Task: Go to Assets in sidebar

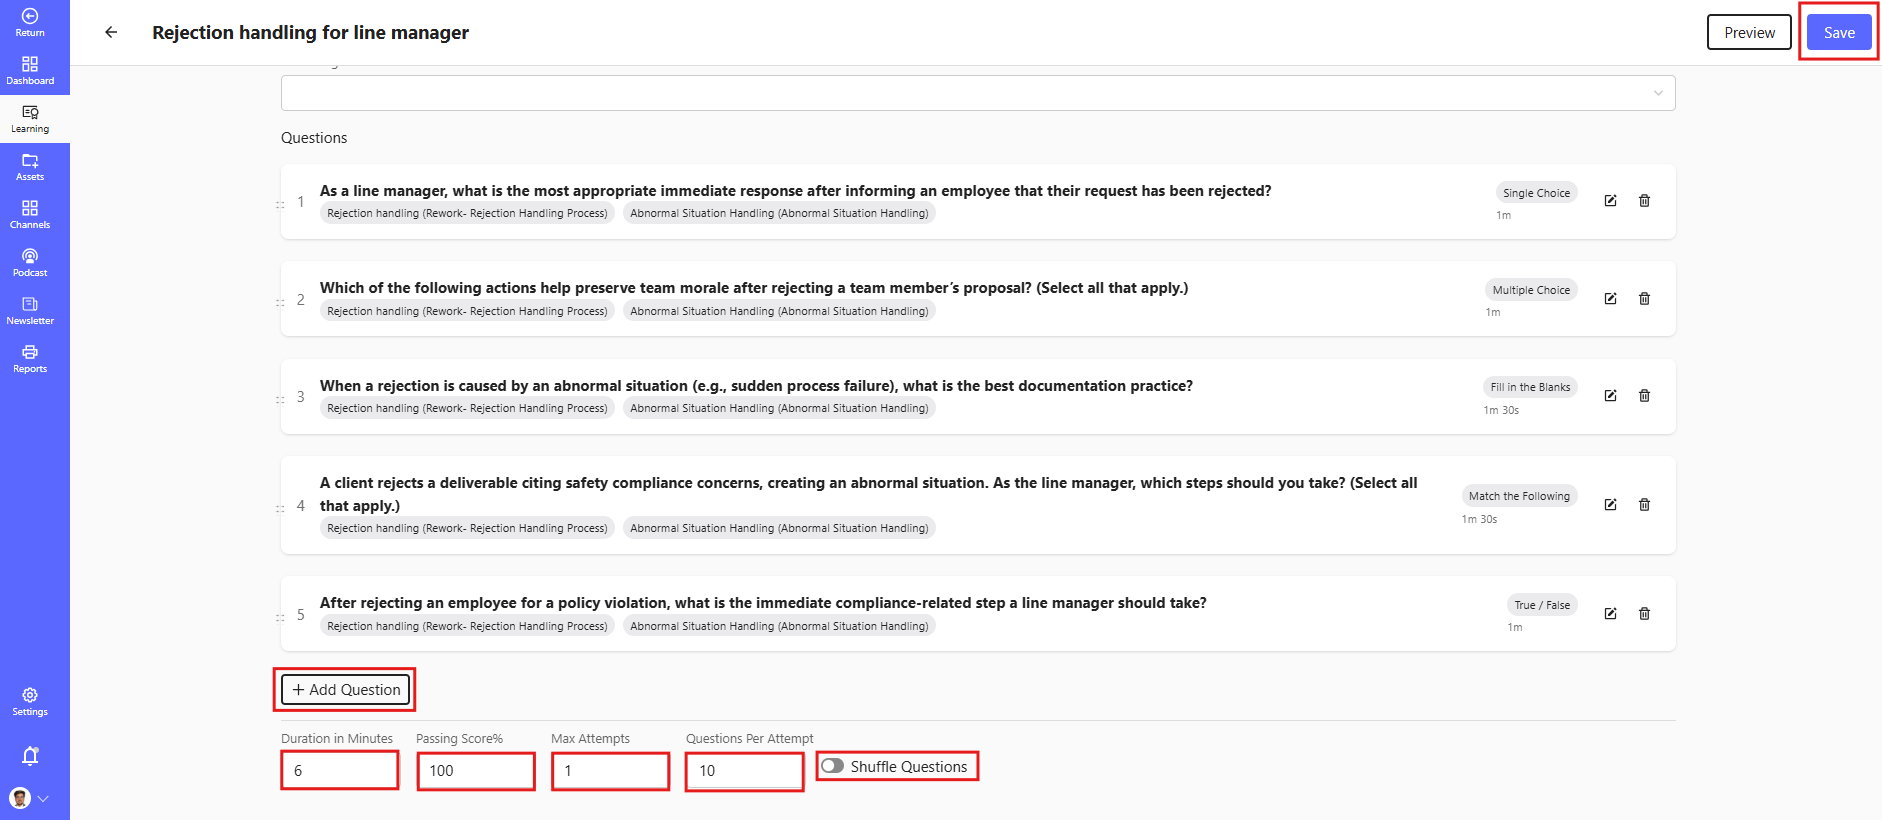Action: tap(30, 167)
